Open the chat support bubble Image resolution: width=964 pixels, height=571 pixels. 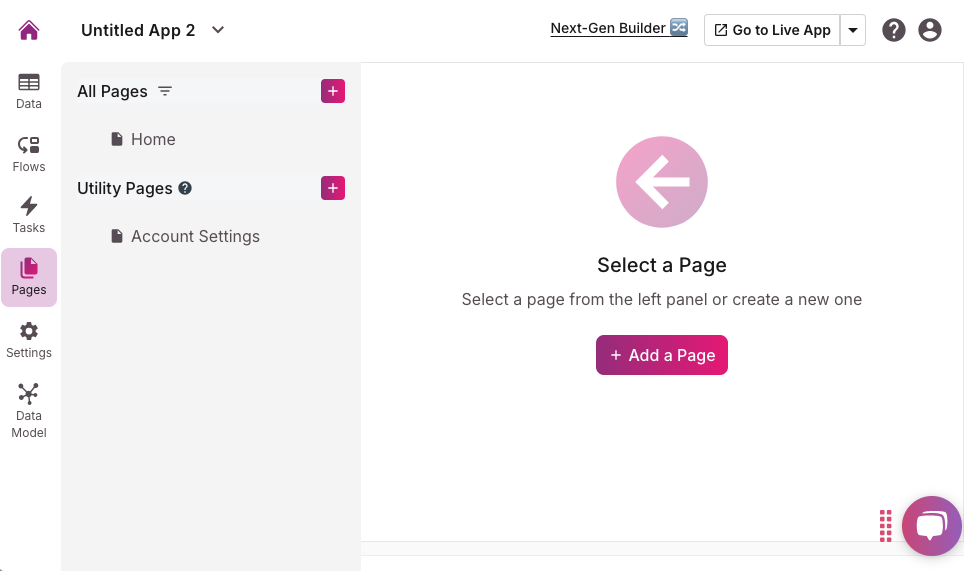tap(931, 525)
